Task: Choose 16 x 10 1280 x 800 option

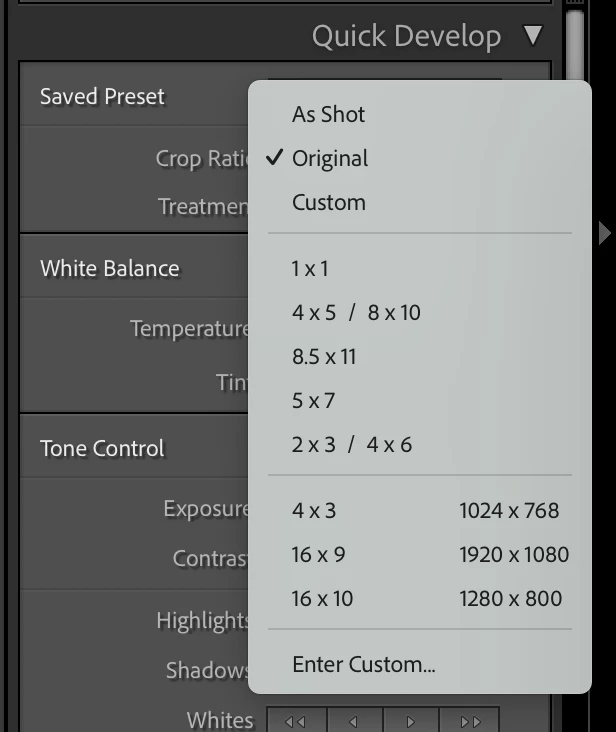Action: [x=430, y=598]
